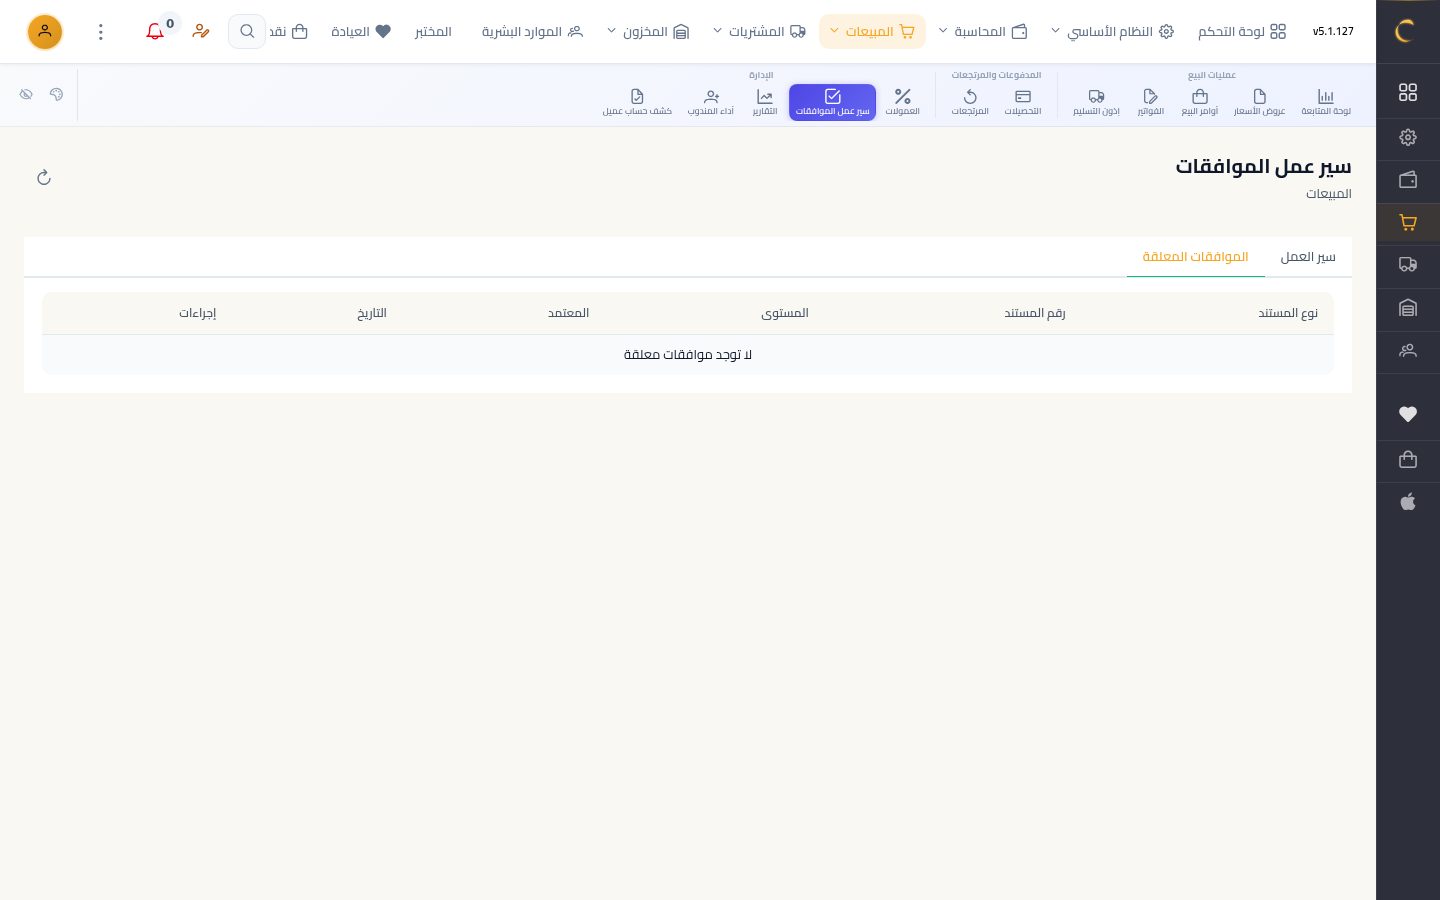Open the theme palette icon
Image resolution: width=1440 pixels, height=900 pixels.
coord(56,94)
